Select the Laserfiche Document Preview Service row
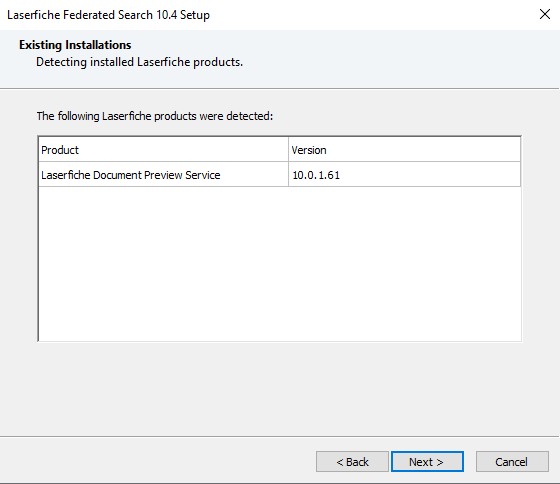 [x=279, y=175]
